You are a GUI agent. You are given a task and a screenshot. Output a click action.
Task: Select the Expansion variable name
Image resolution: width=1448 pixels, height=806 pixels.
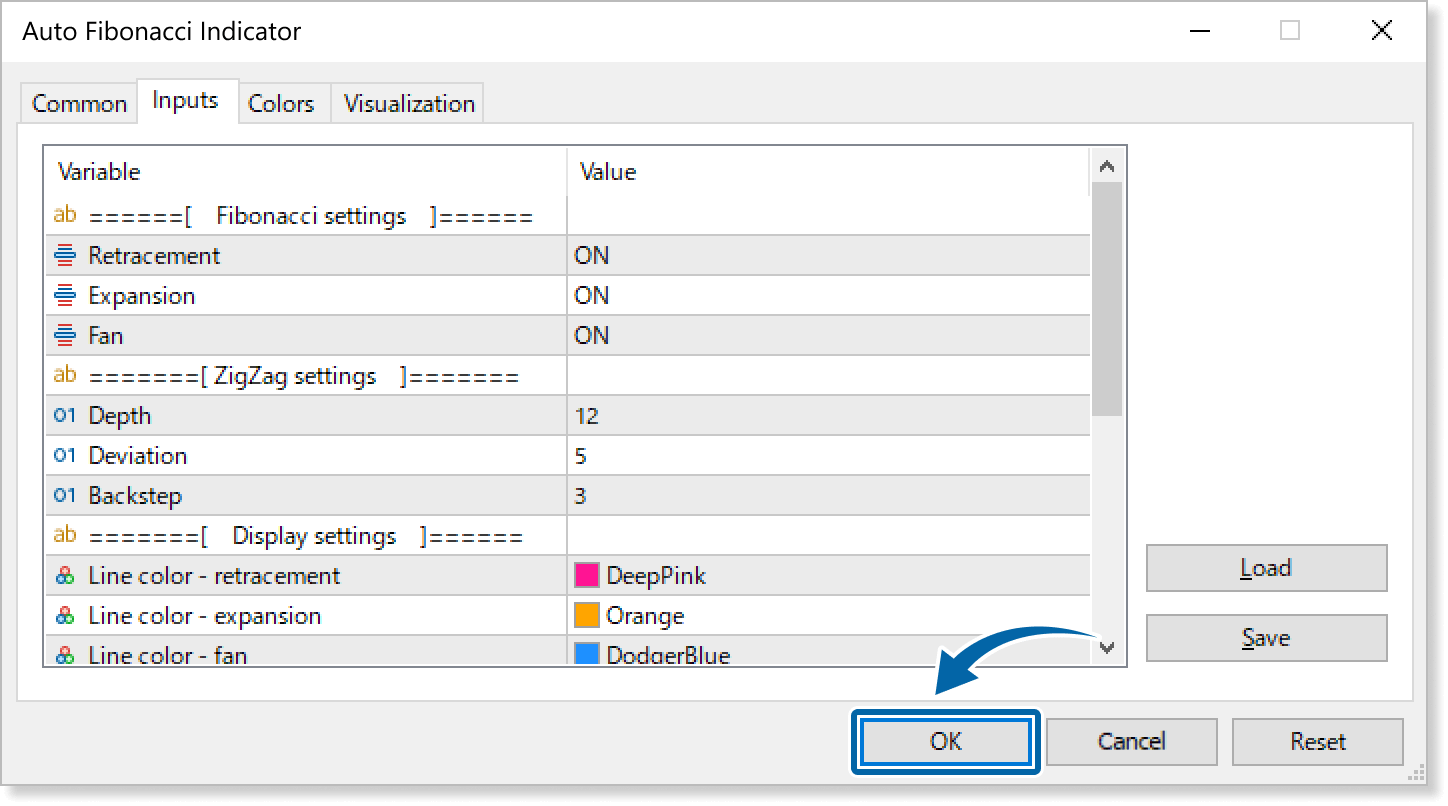142,296
